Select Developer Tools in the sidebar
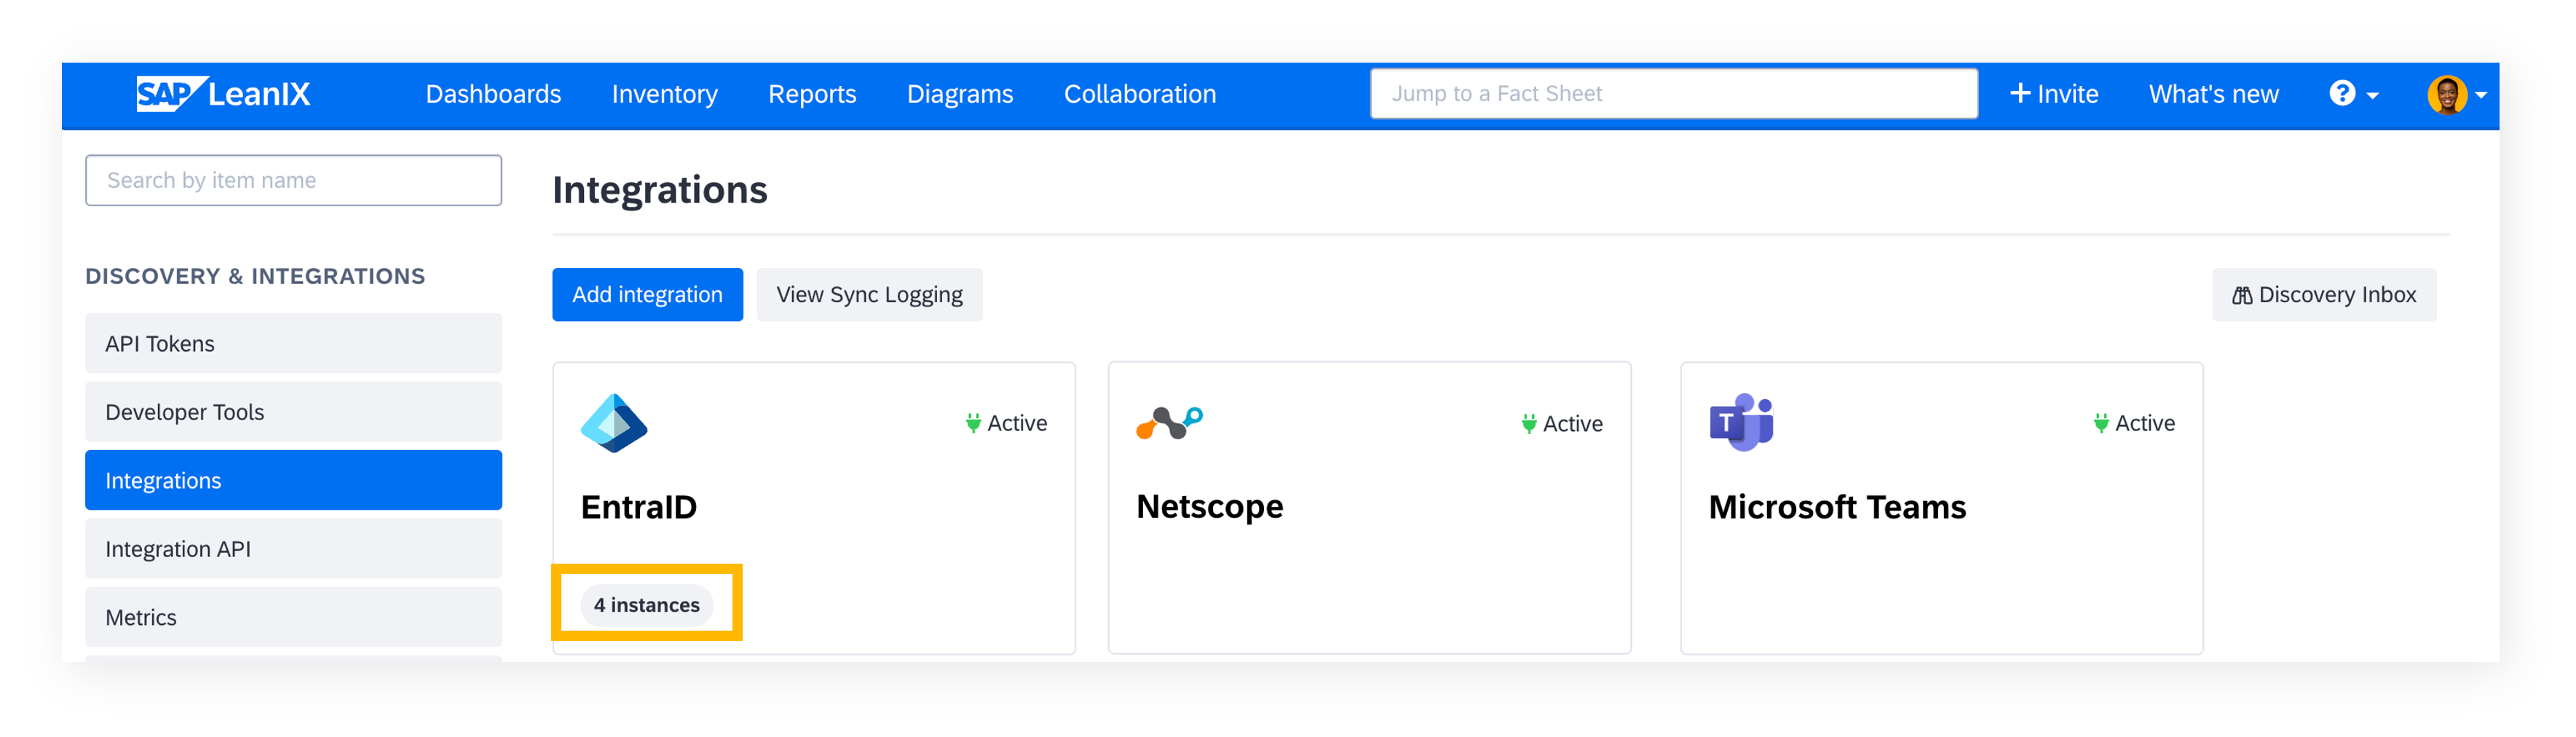This screenshot has height=737, width=2576. pyautogui.click(x=293, y=412)
